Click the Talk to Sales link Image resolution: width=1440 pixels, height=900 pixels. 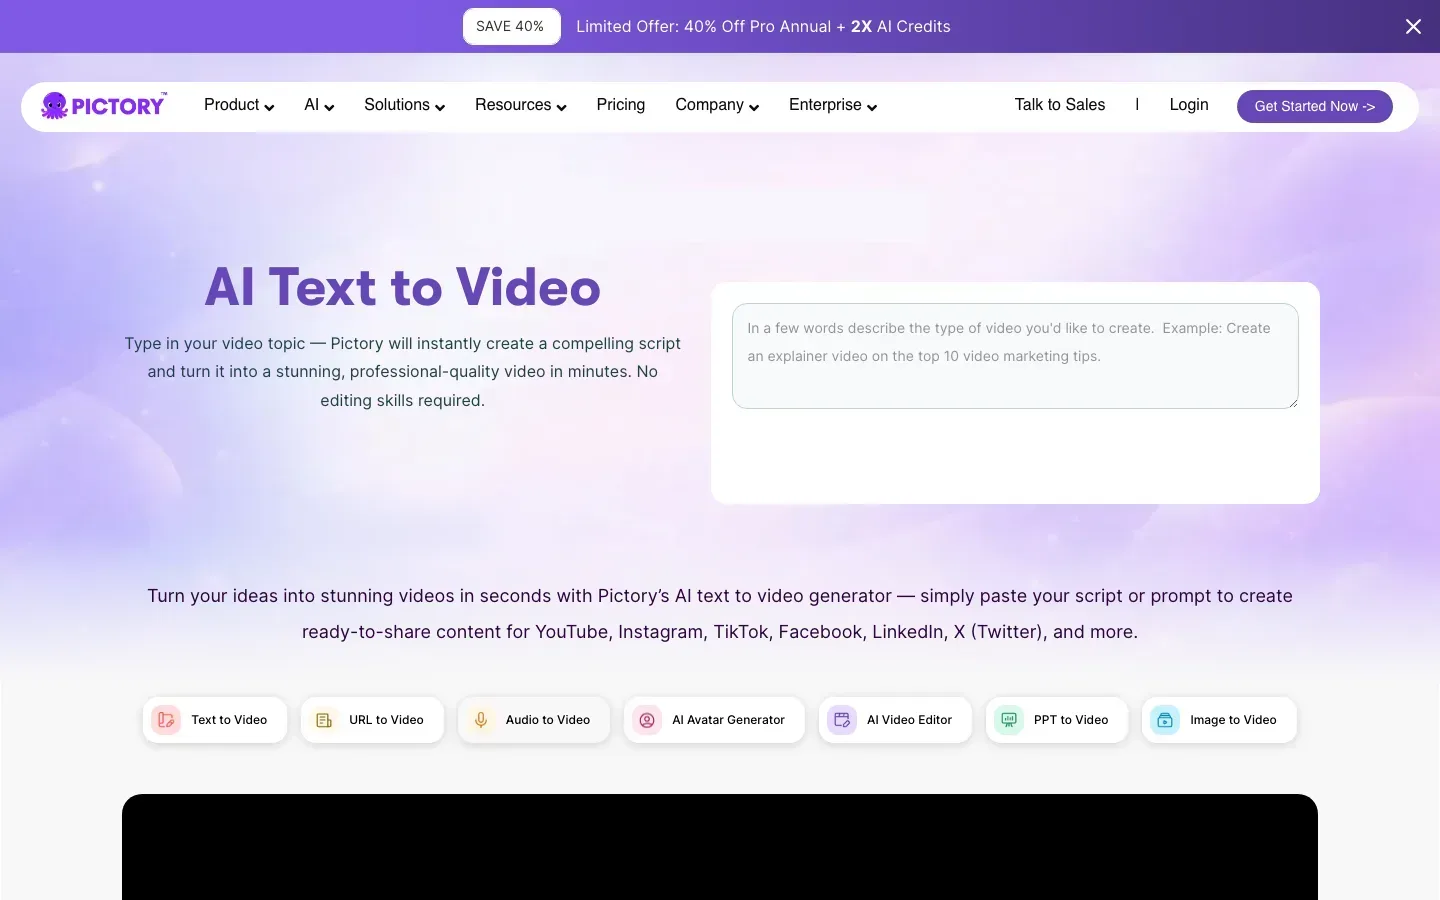(x=1060, y=105)
